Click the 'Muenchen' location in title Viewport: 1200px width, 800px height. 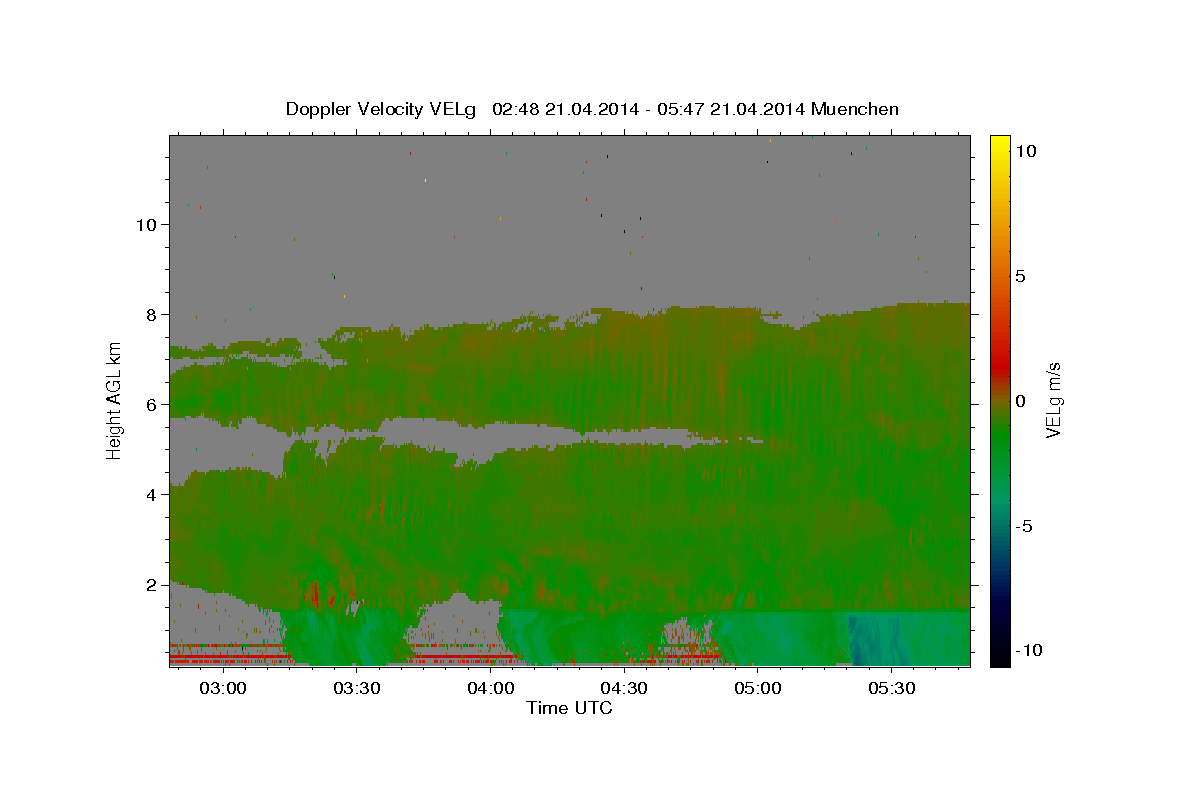pos(855,109)
